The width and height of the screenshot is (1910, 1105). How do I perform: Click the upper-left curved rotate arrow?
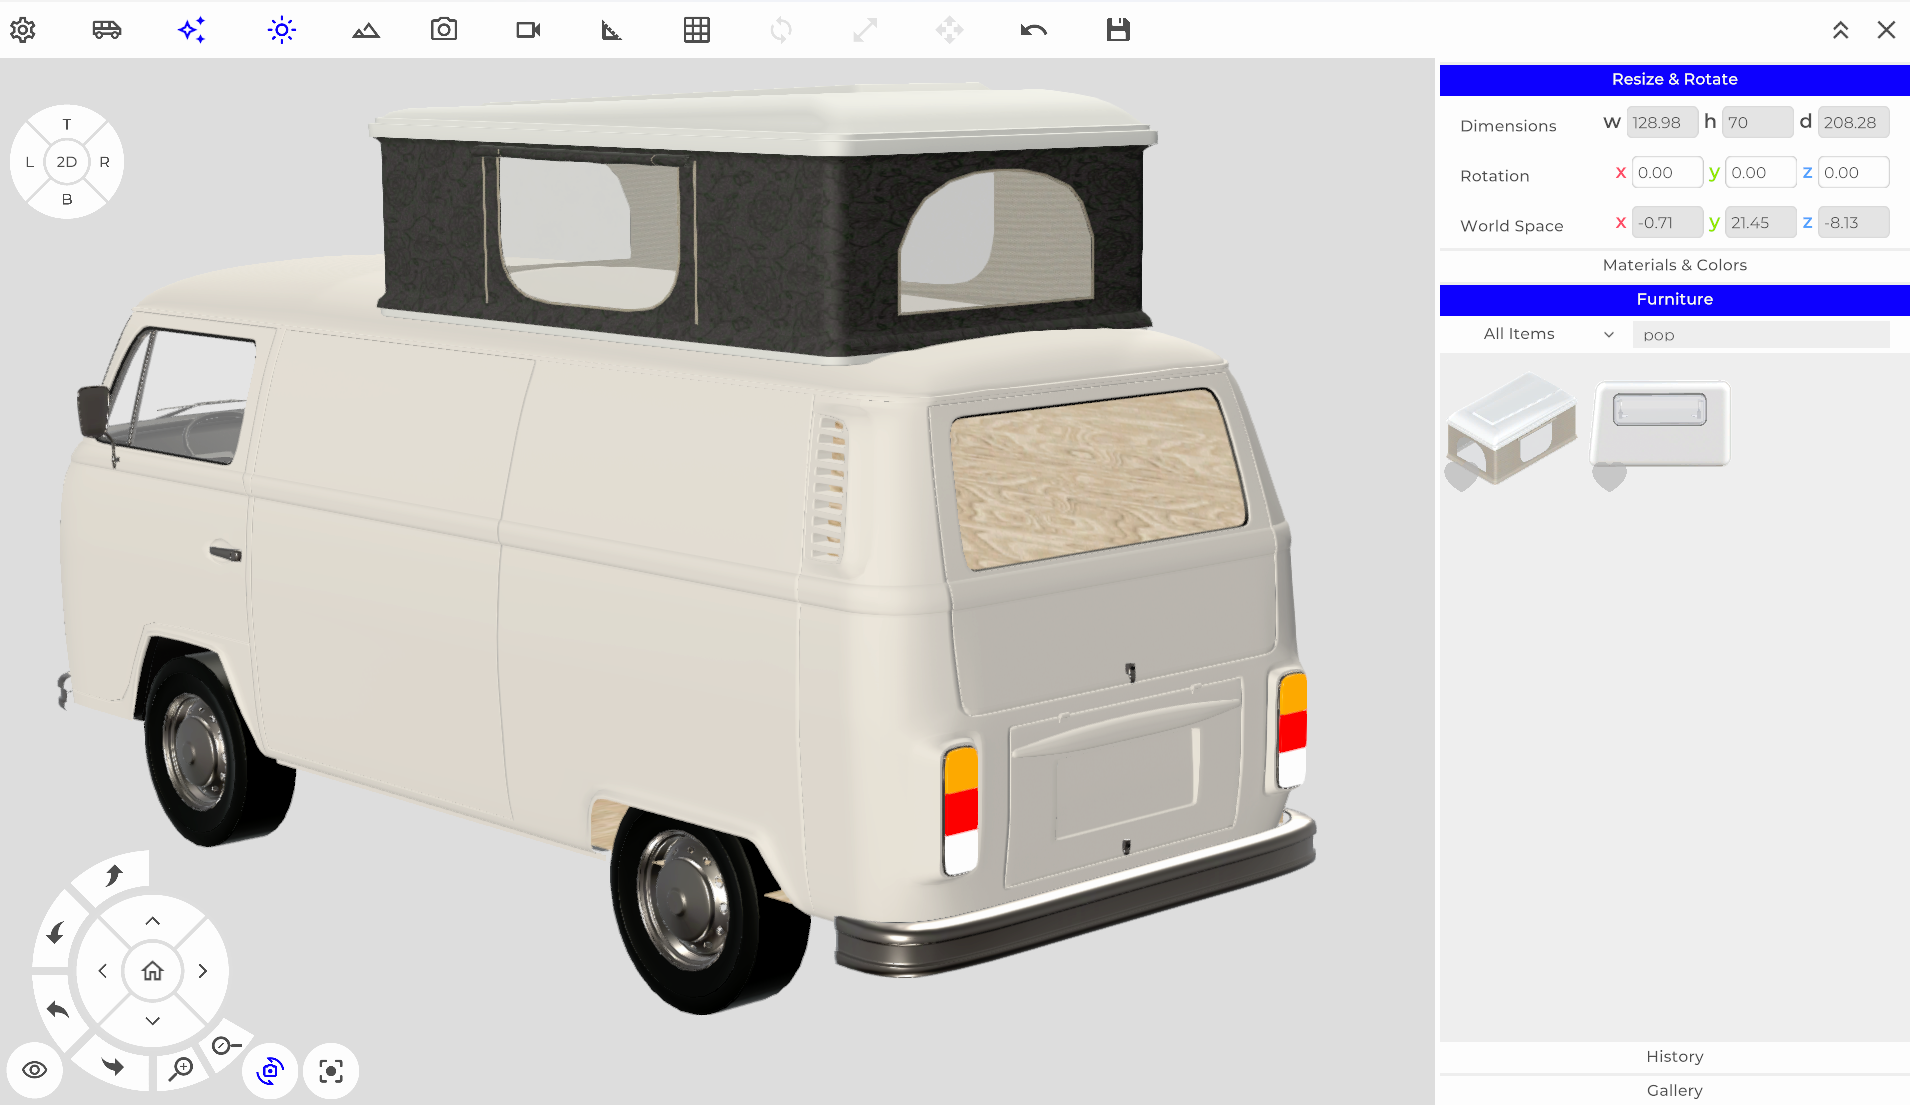click(x=56, y=933)
